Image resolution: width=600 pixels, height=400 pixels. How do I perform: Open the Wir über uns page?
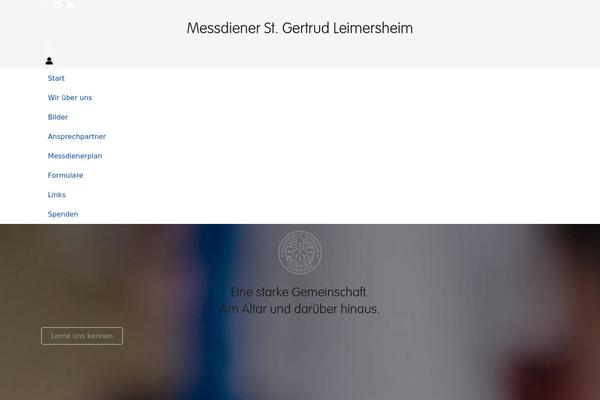point(70,98)
